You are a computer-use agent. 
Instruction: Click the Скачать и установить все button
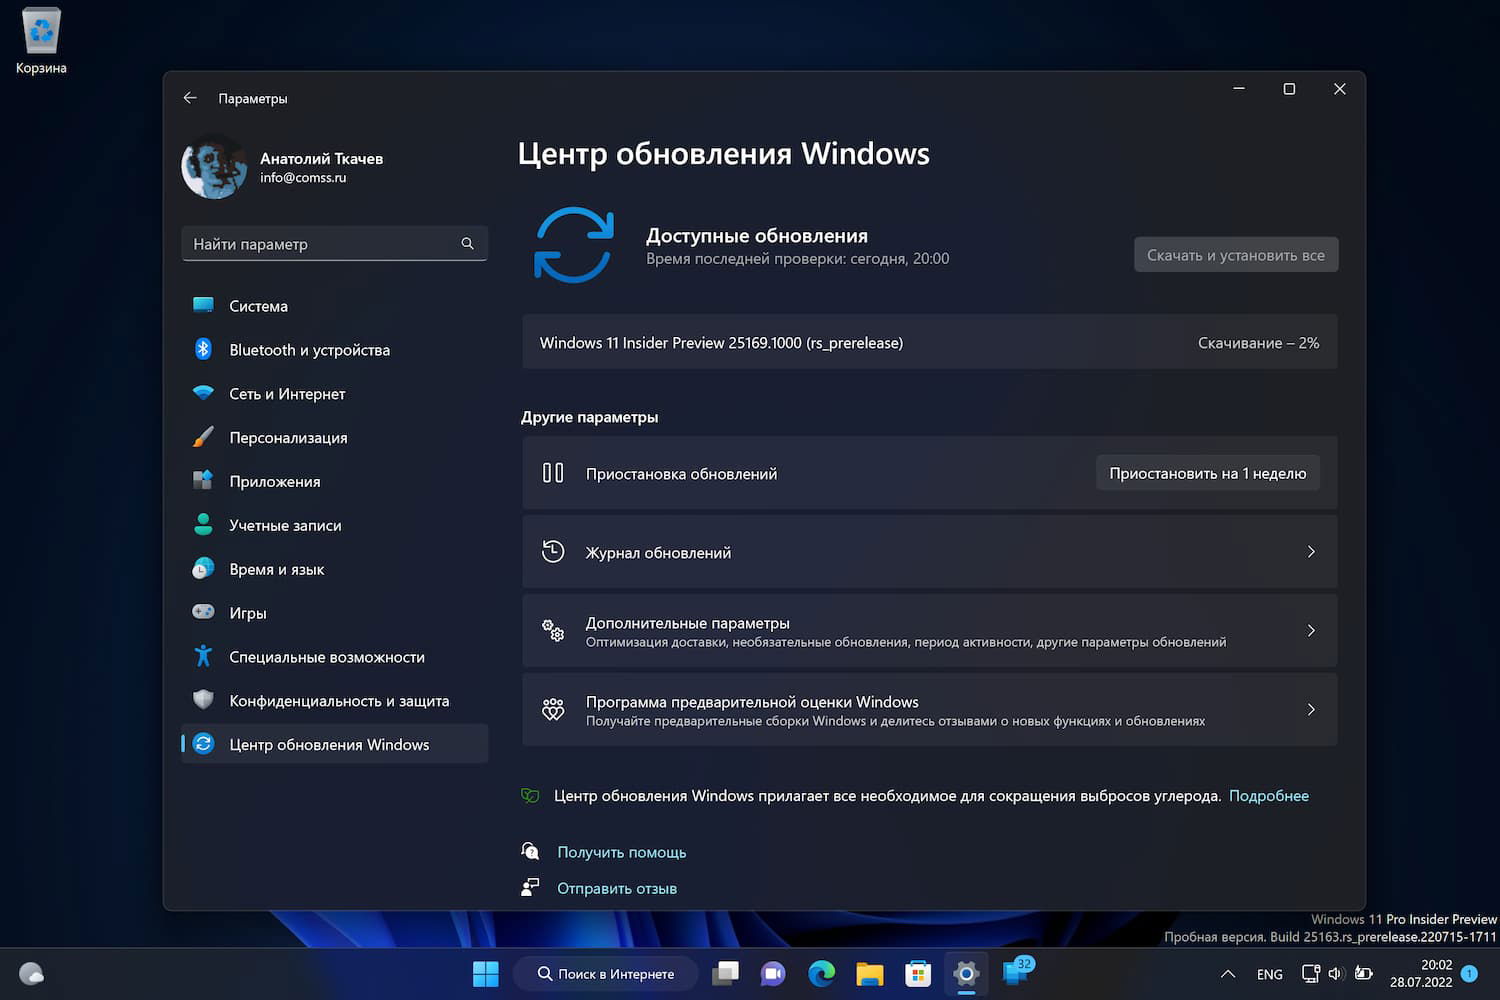tap(1236, 254)
